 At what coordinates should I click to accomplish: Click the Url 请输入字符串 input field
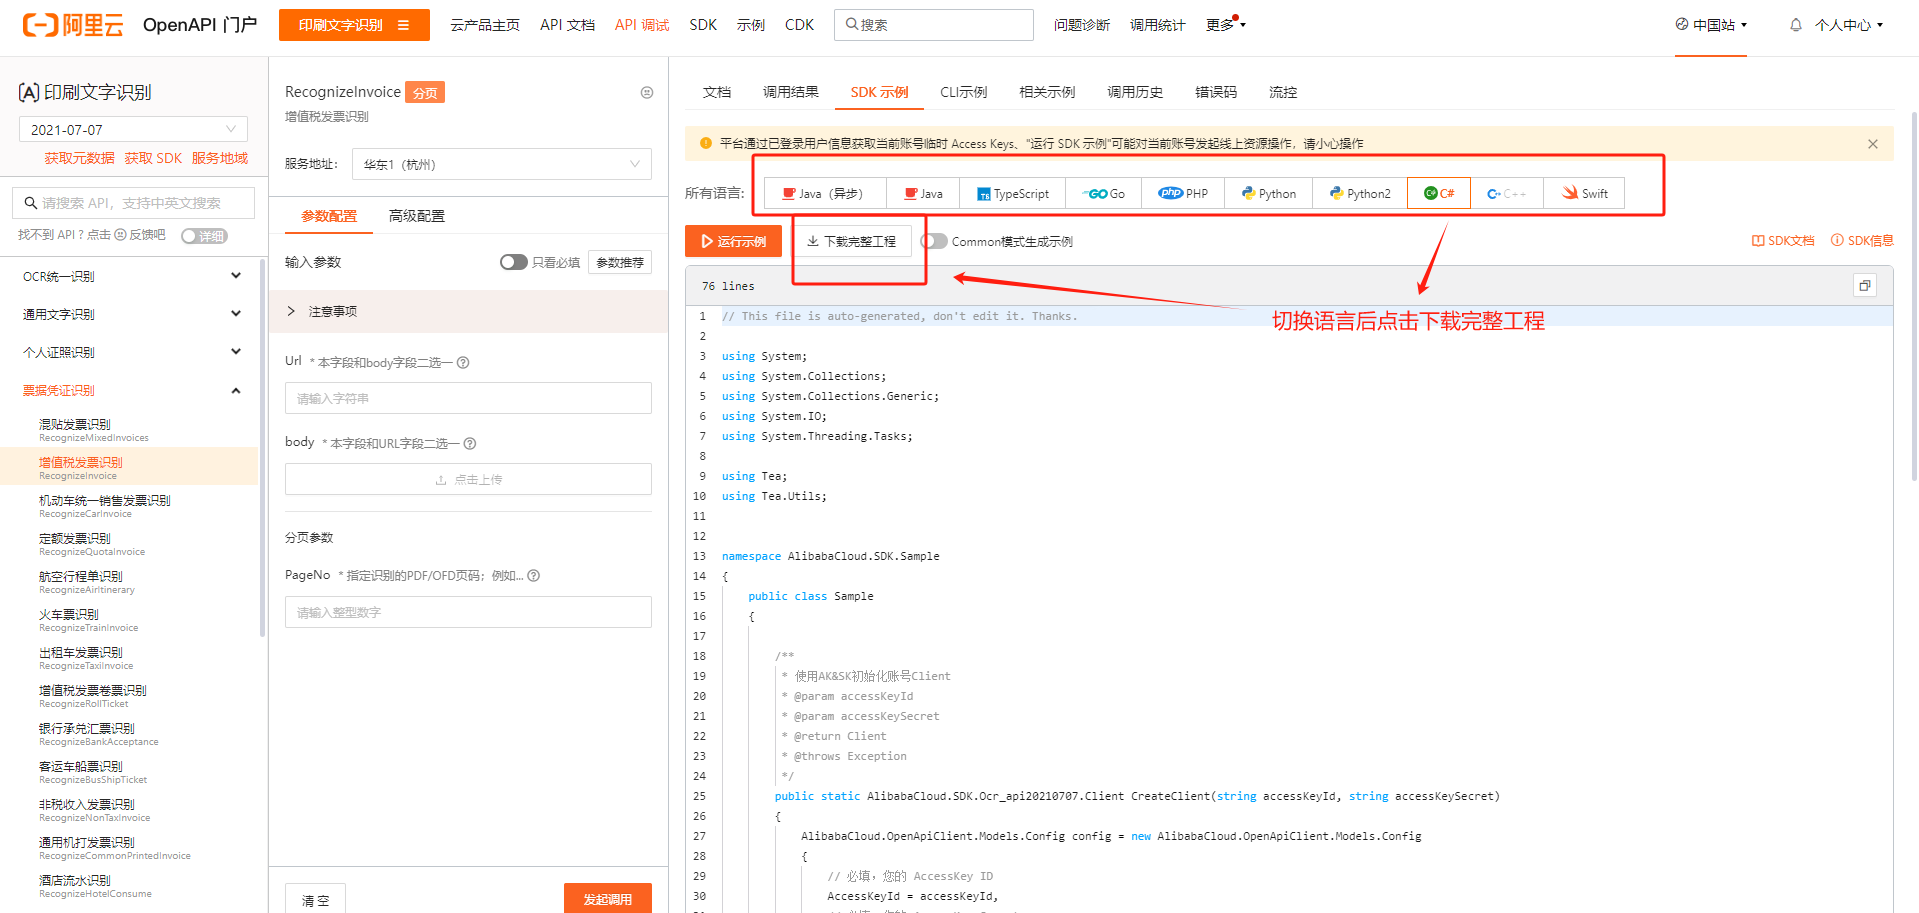pyautogui.click(x=468, y=398)
